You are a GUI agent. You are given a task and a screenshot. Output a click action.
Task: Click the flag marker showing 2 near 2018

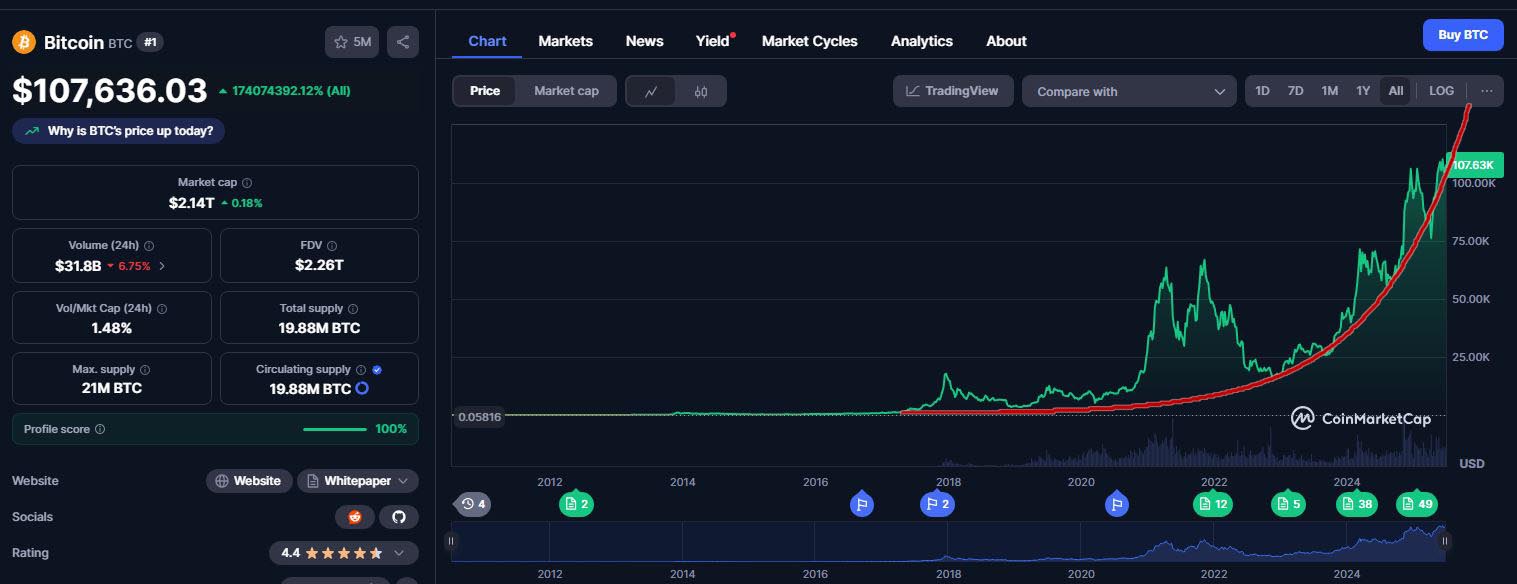[937, 504]
